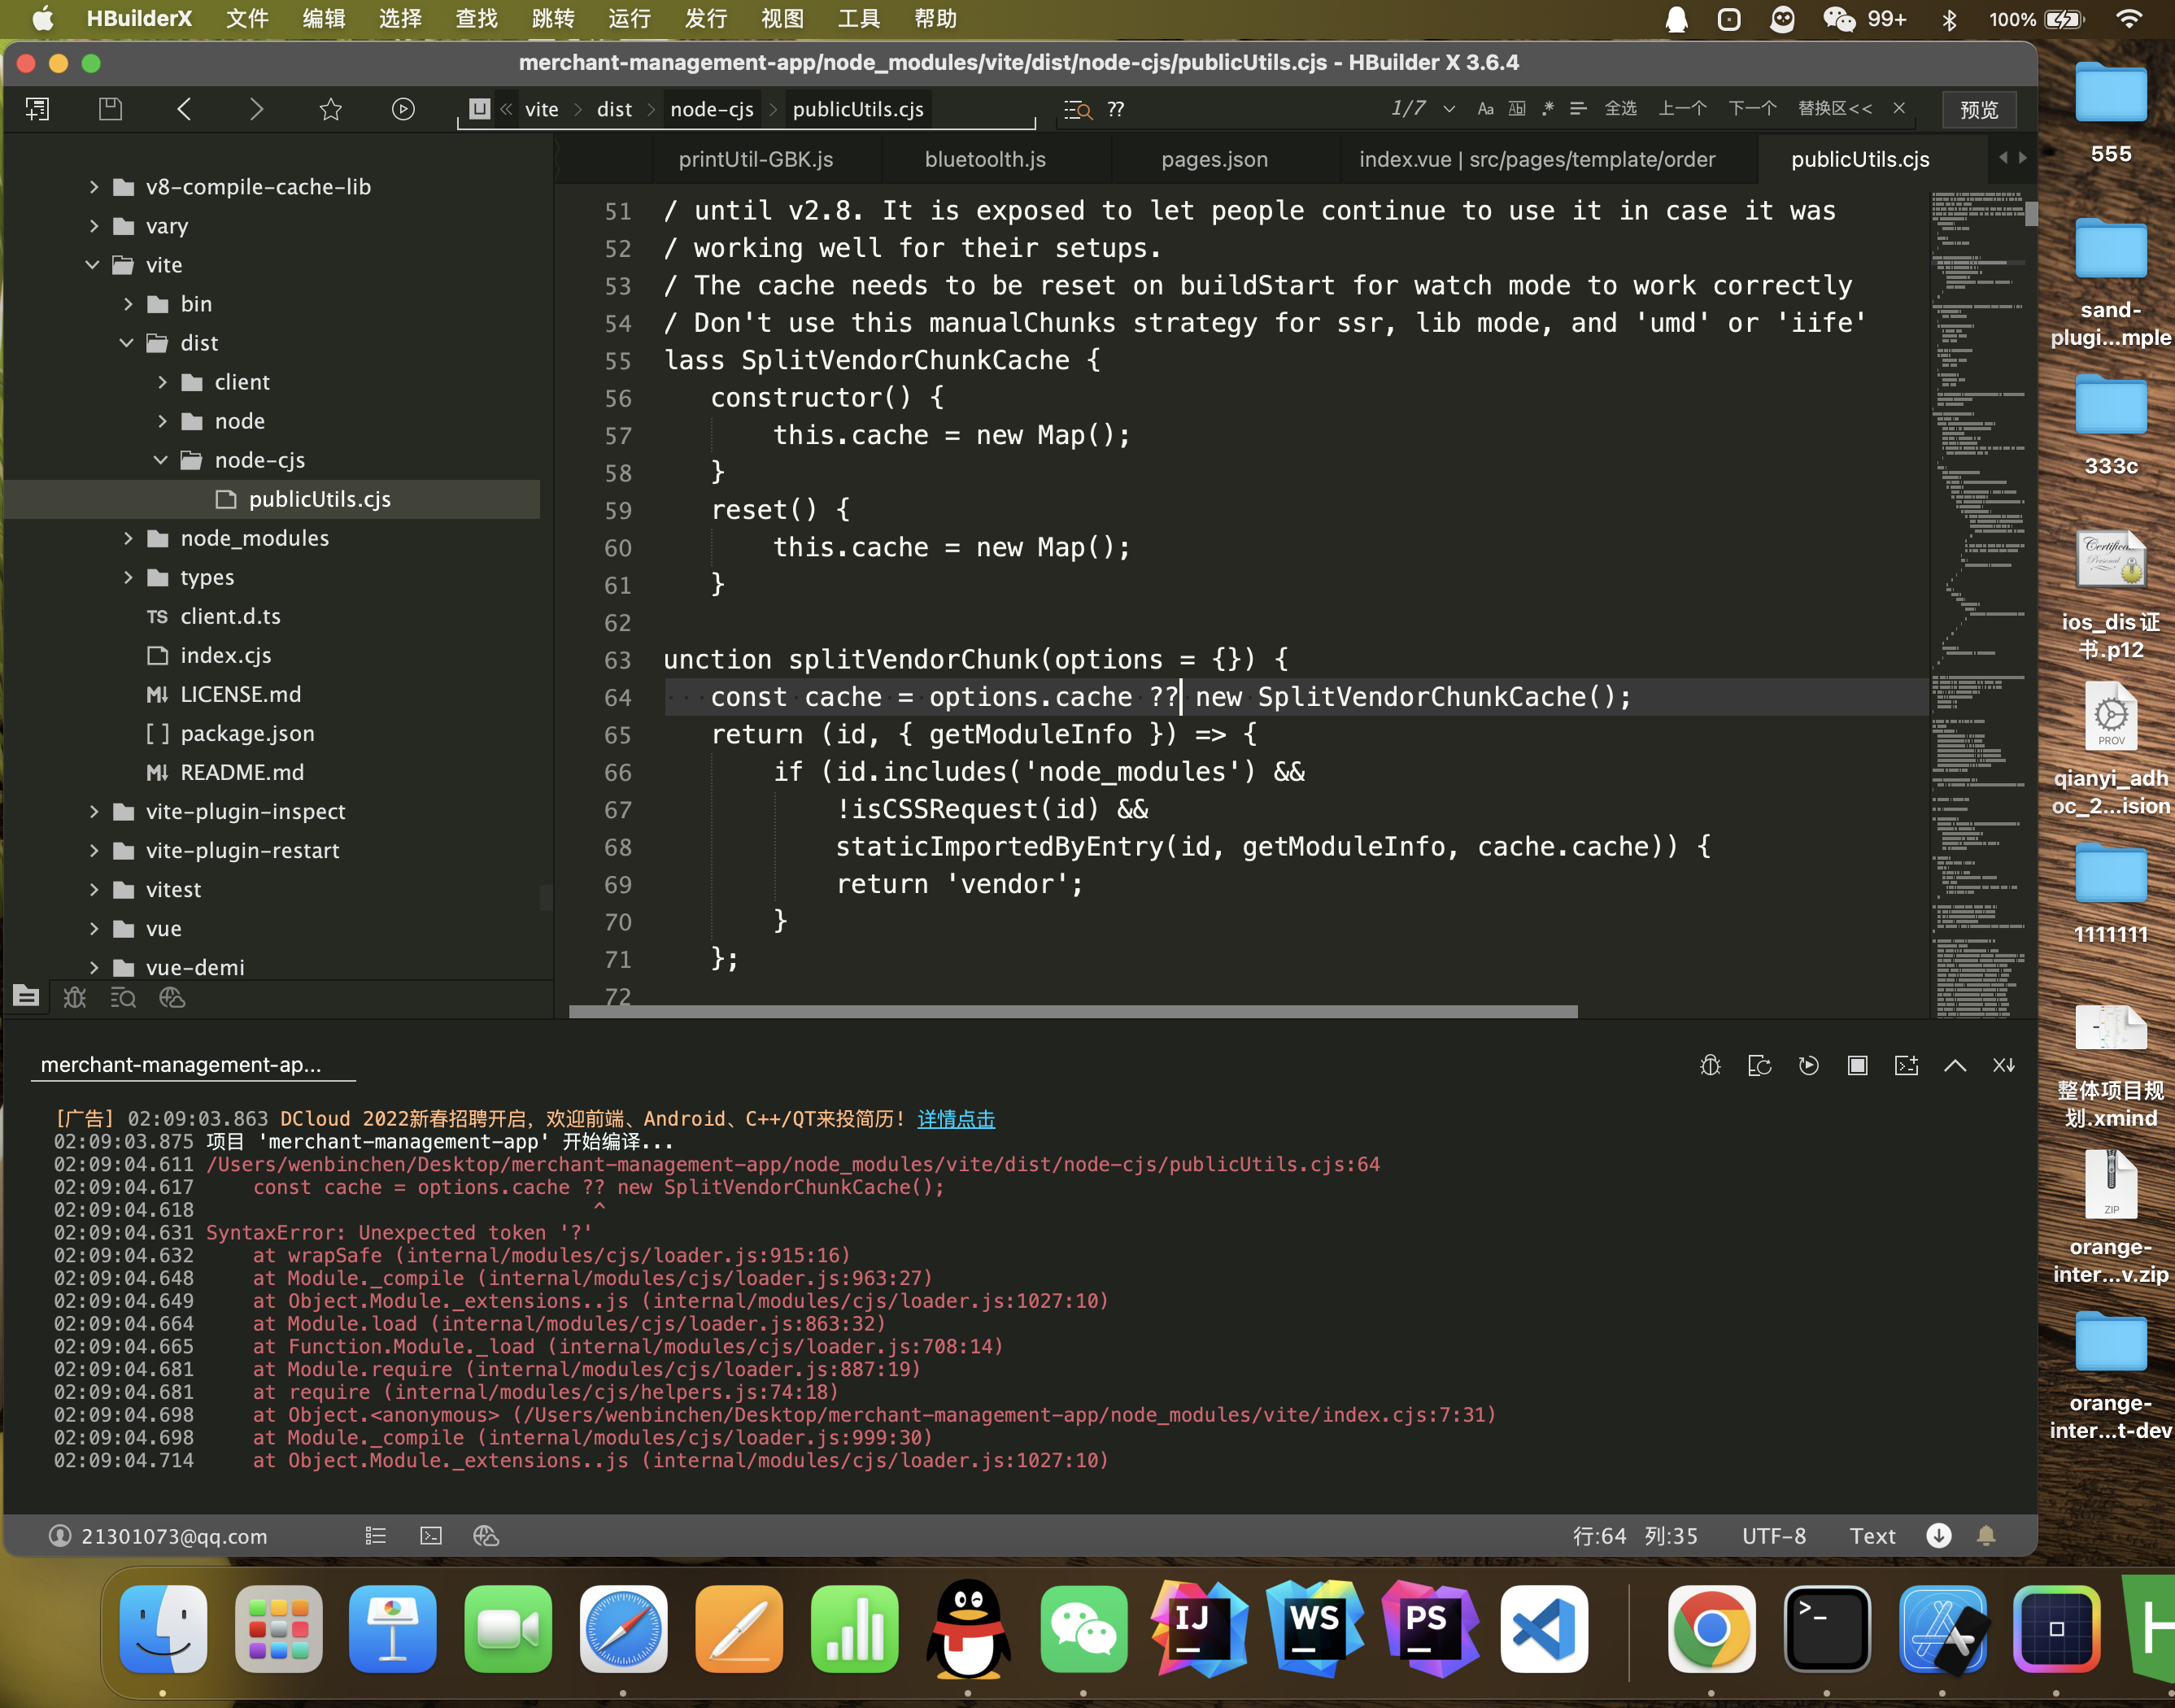2175x1708 pixels.
Task: Click the code minimap
Action: (x=1978, y=603)
